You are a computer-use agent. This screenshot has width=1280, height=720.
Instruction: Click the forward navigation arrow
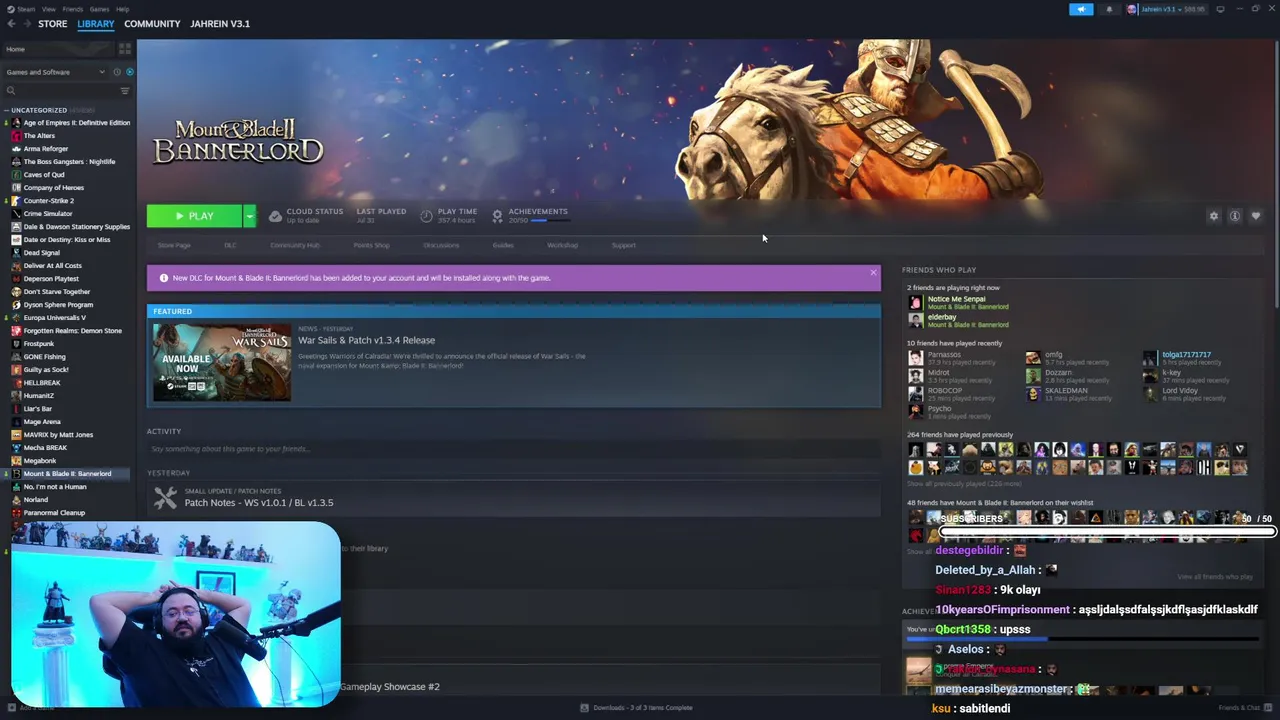[x=27, y=24]
